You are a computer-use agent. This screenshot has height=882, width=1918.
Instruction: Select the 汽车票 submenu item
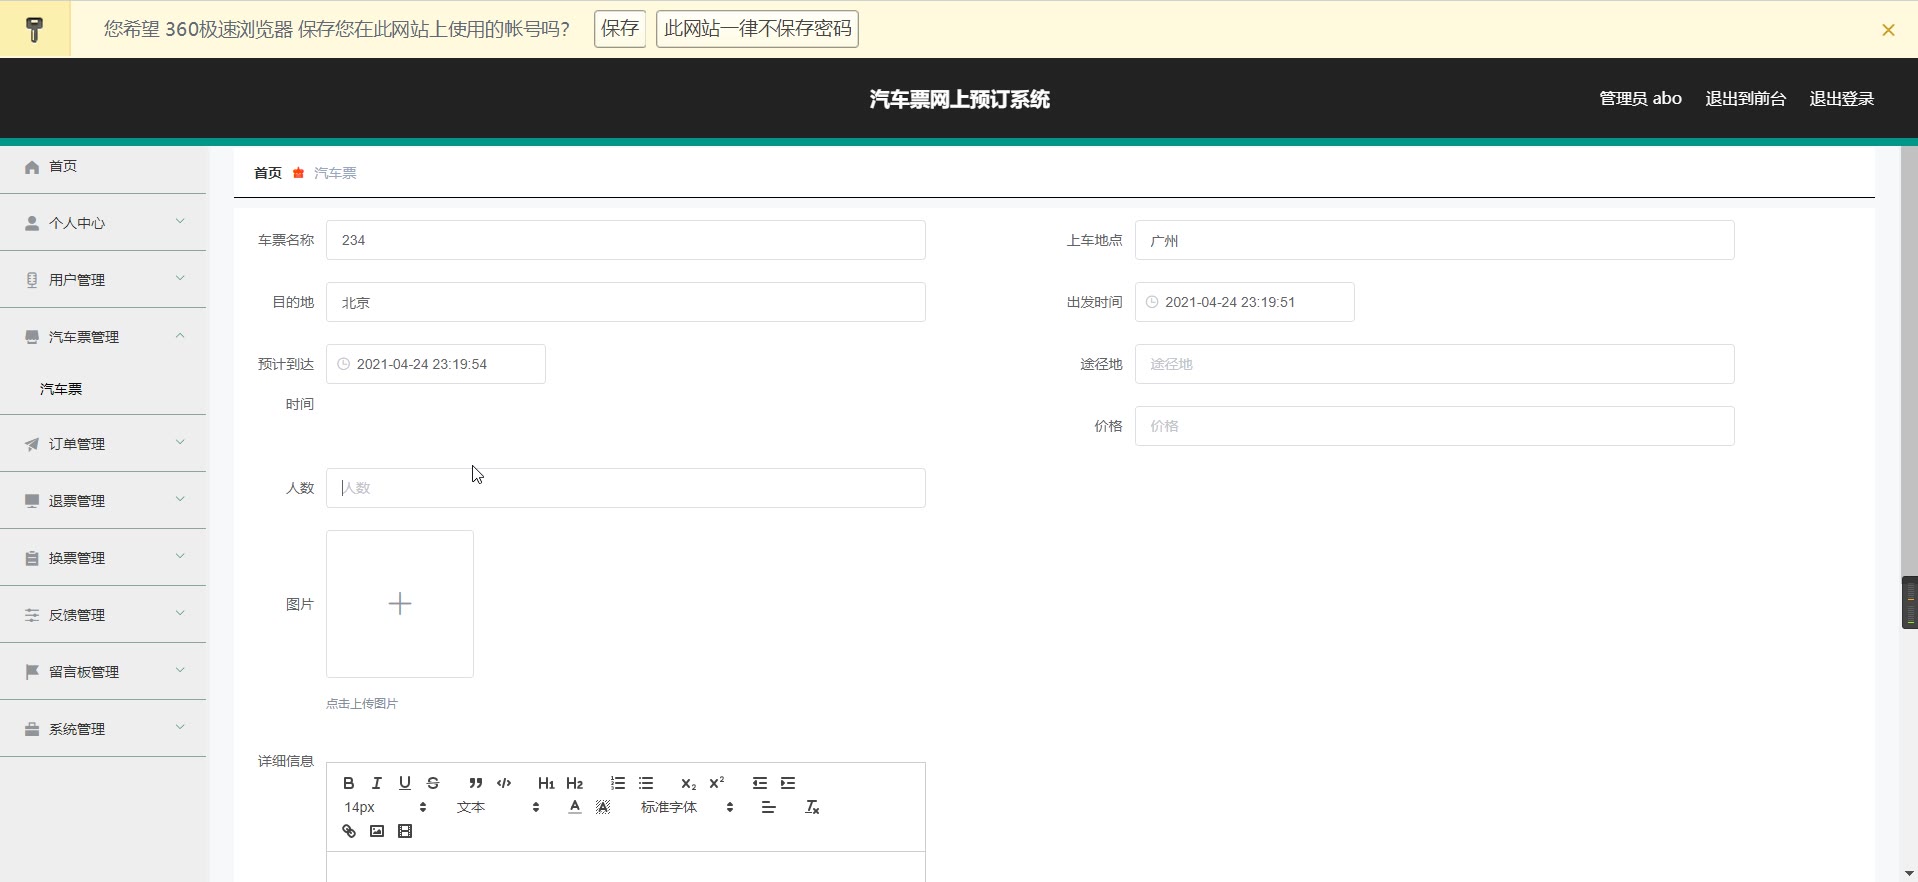[61, 389]
